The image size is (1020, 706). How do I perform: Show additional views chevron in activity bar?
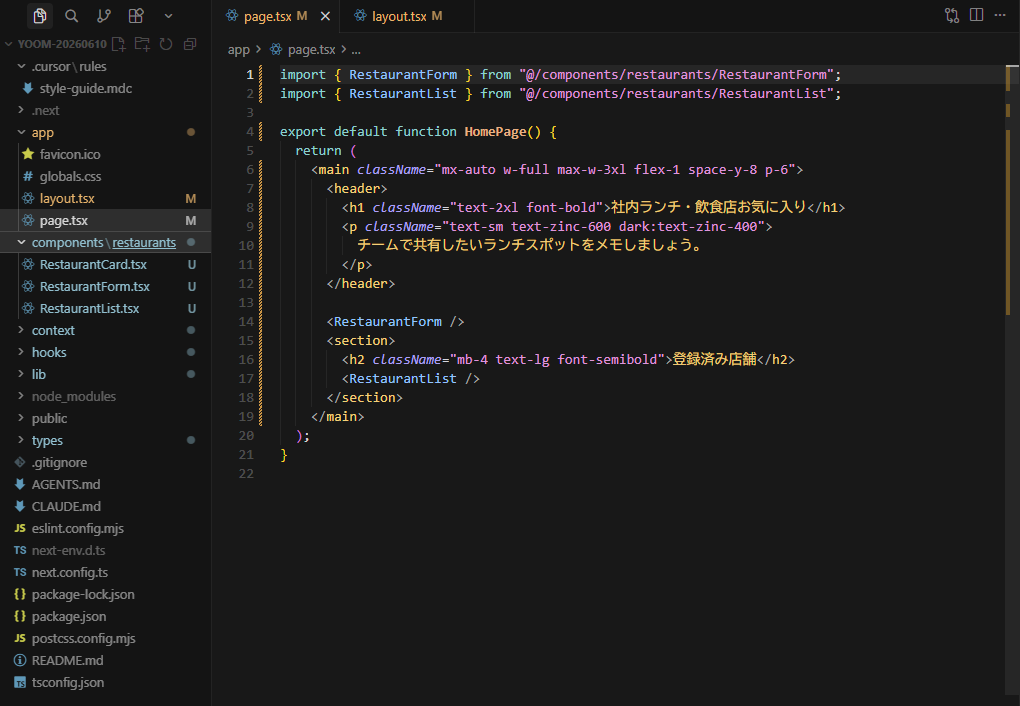point(168,16)
